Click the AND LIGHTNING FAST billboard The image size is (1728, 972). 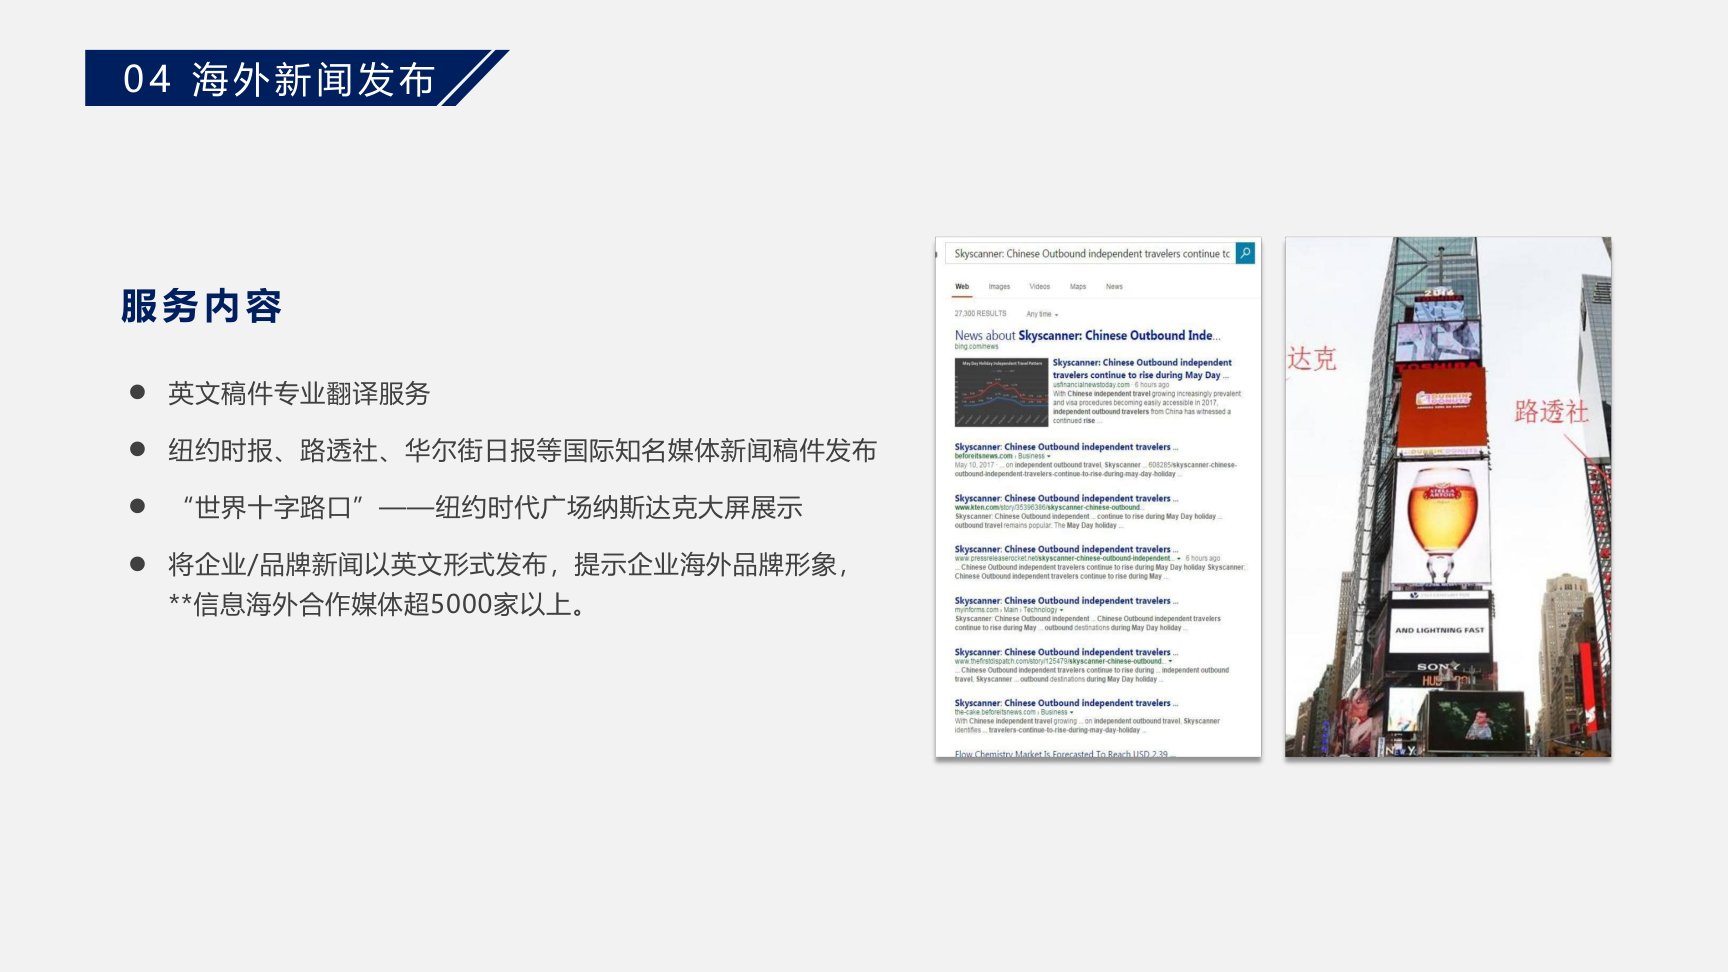tap(1440, 630)
